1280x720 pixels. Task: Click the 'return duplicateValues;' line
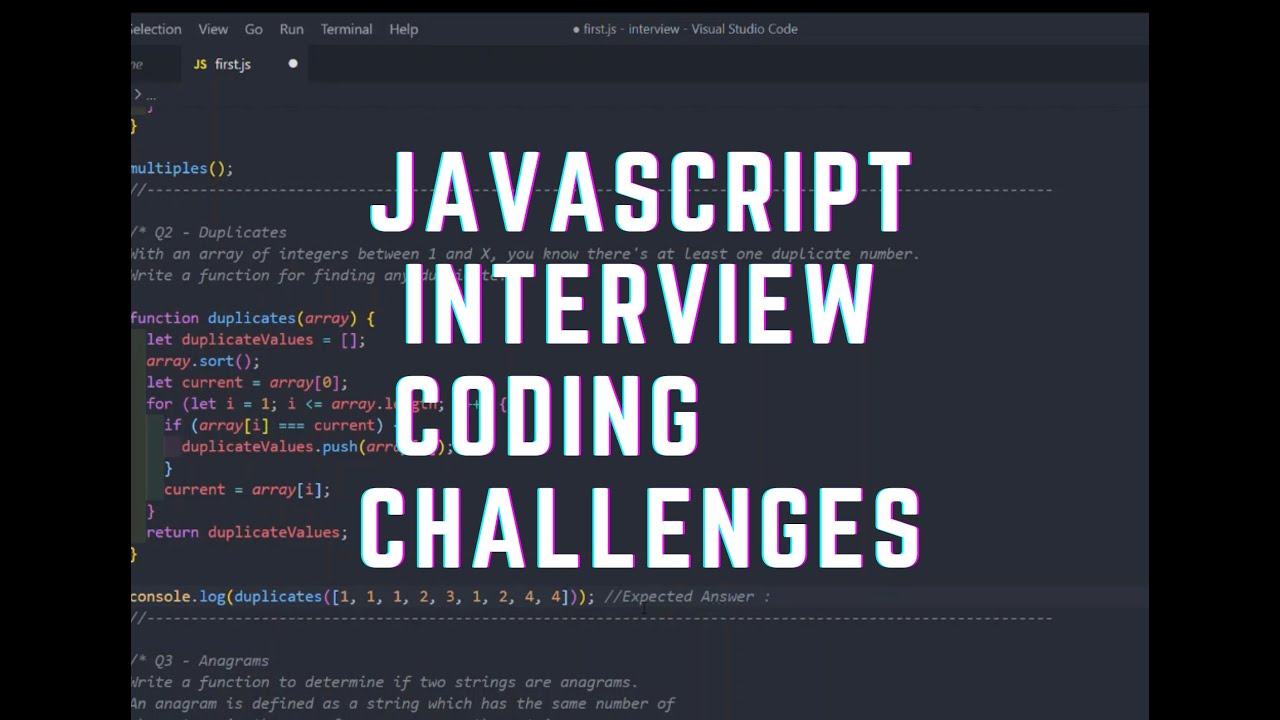247,532
